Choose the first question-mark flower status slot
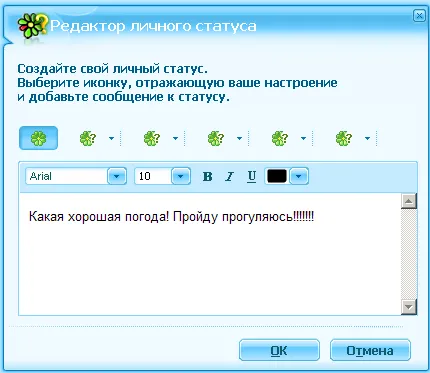The height and width of the screenshot is (373, 430). (x=88, y=138)
